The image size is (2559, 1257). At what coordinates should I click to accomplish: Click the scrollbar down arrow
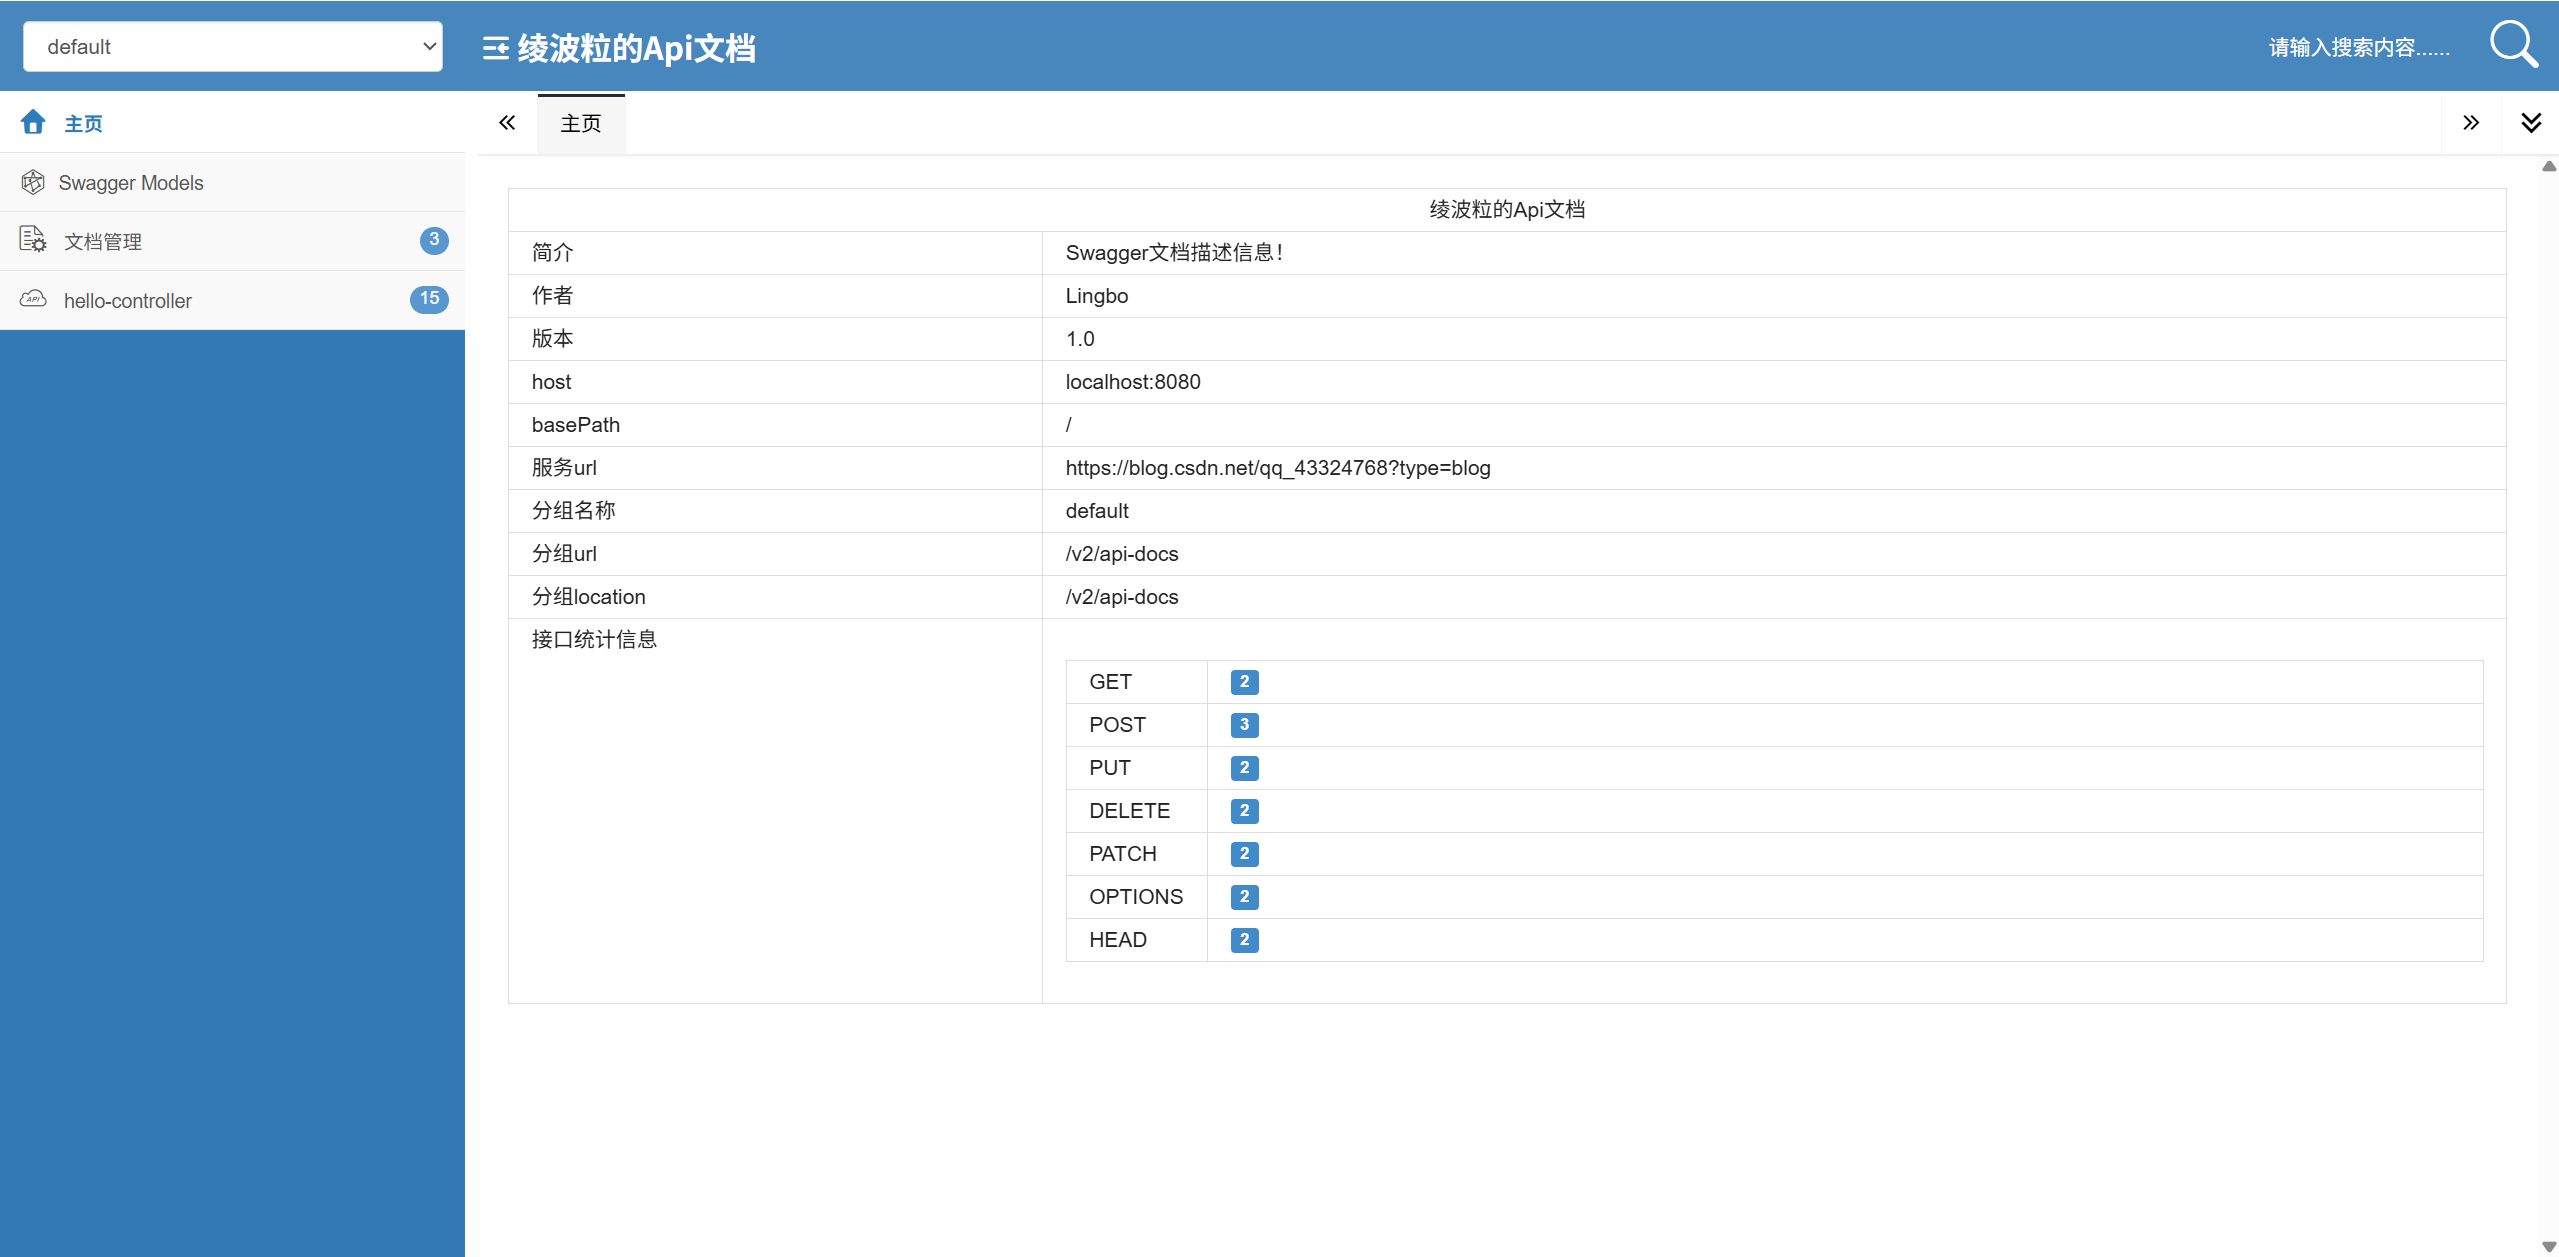[2548, 1246]
